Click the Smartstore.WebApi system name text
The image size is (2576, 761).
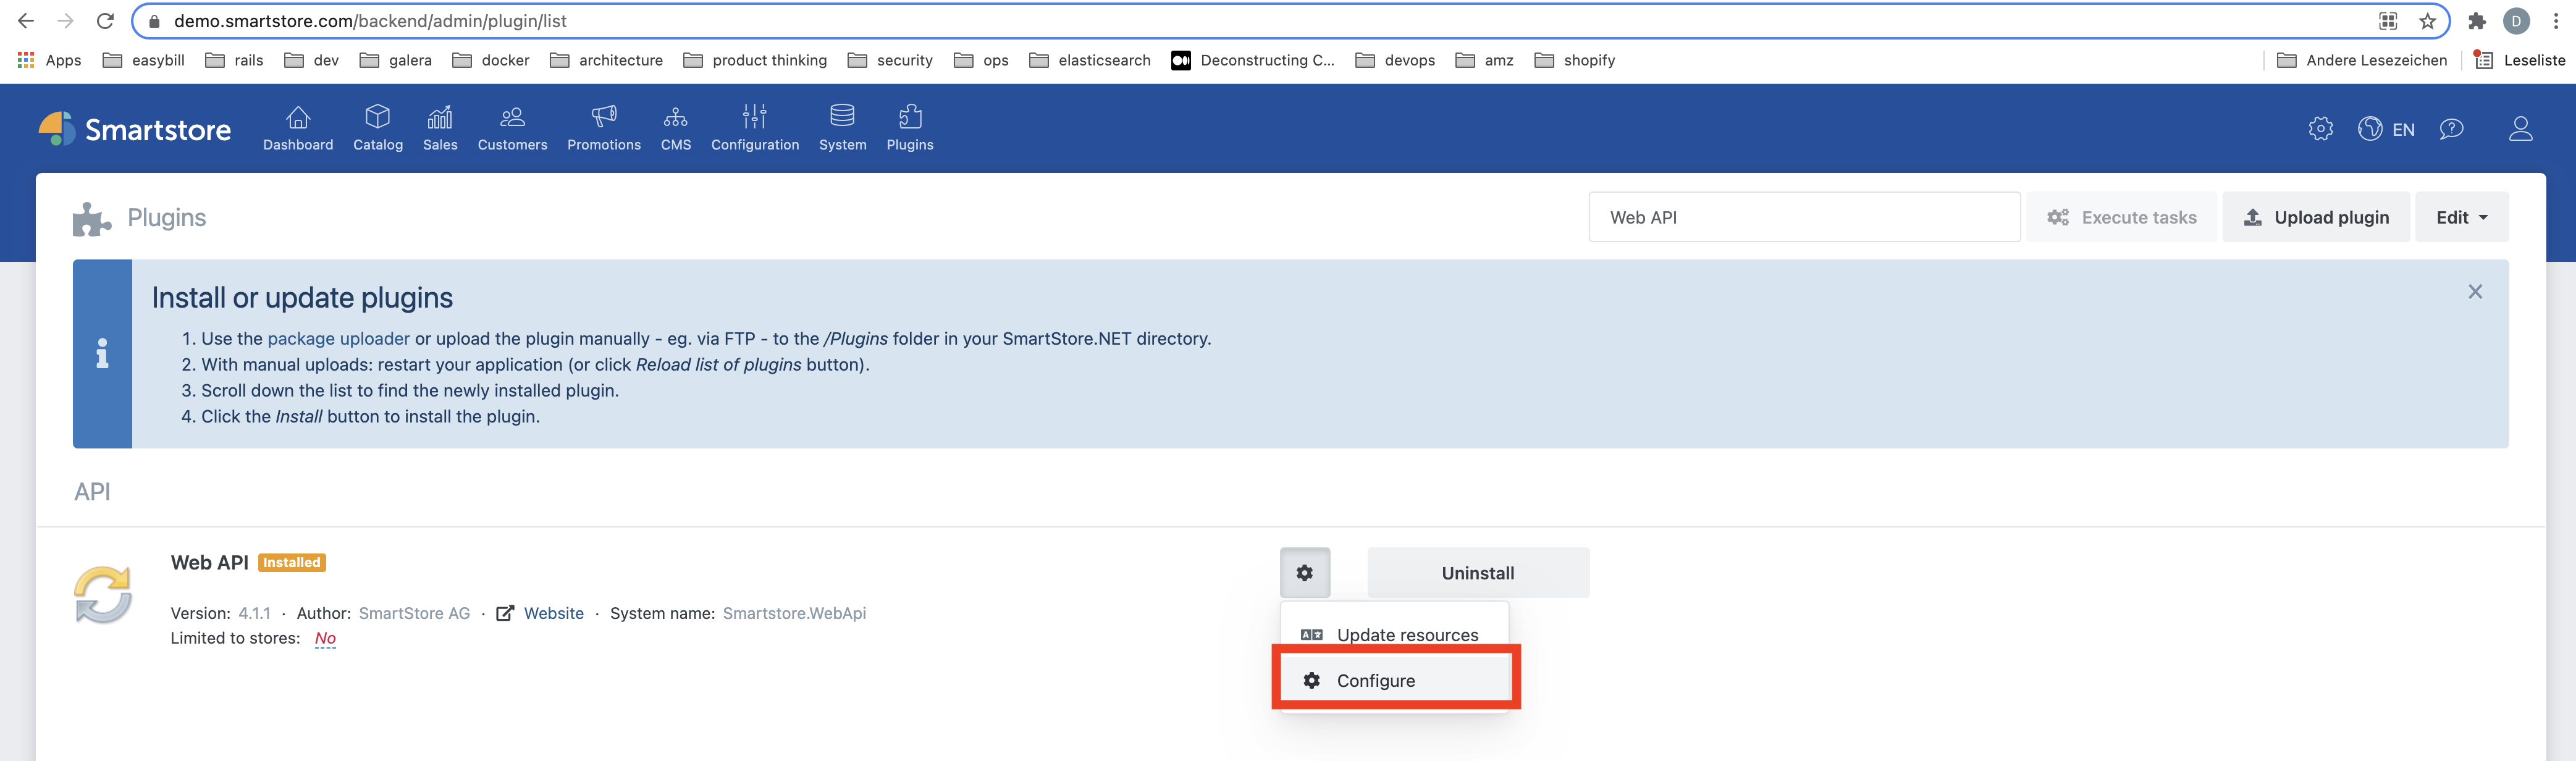click(794, 613)
